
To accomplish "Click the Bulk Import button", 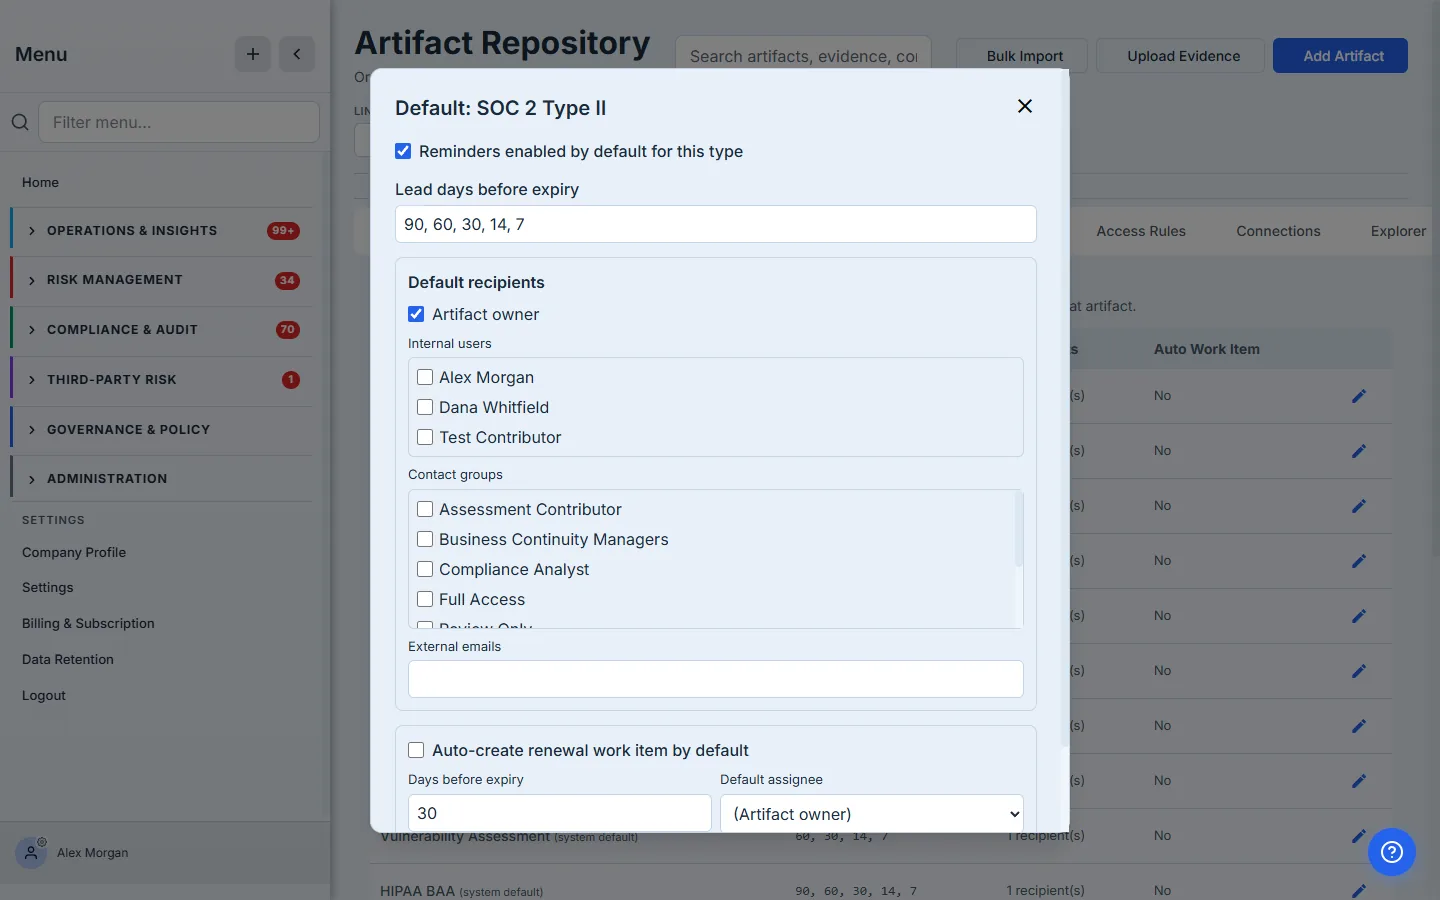I will tap(1024, 56).
